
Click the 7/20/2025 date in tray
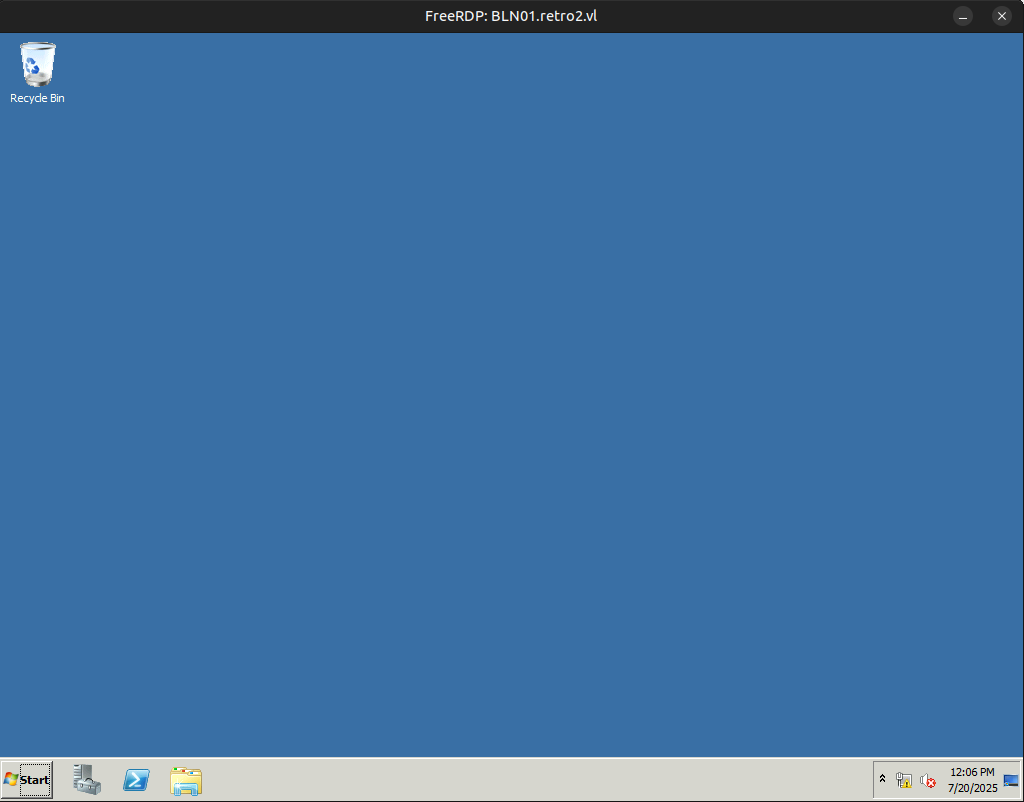[972, 788]
